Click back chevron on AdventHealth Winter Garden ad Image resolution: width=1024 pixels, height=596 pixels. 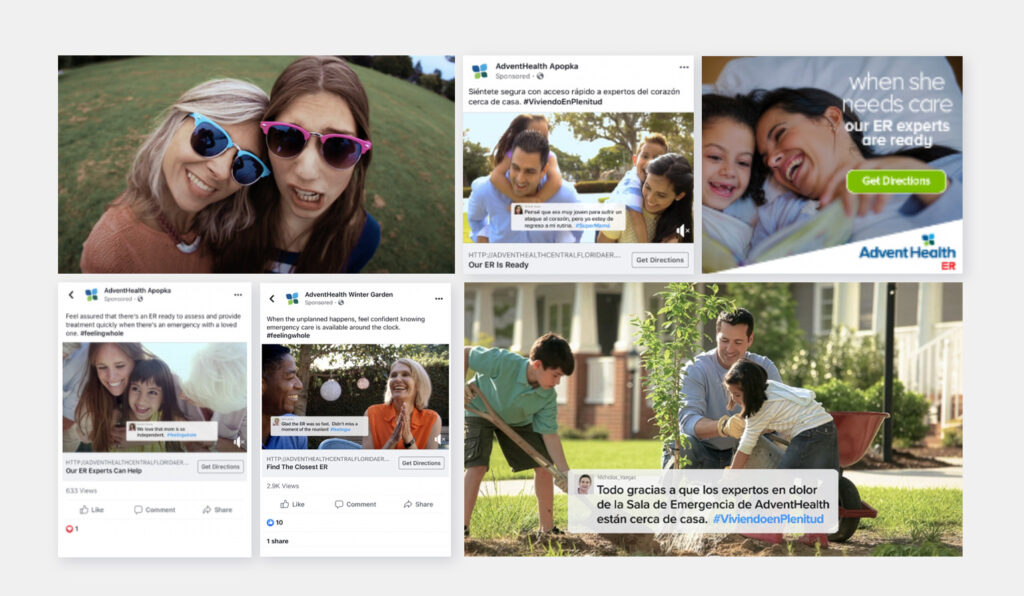[x=272, y=298]
